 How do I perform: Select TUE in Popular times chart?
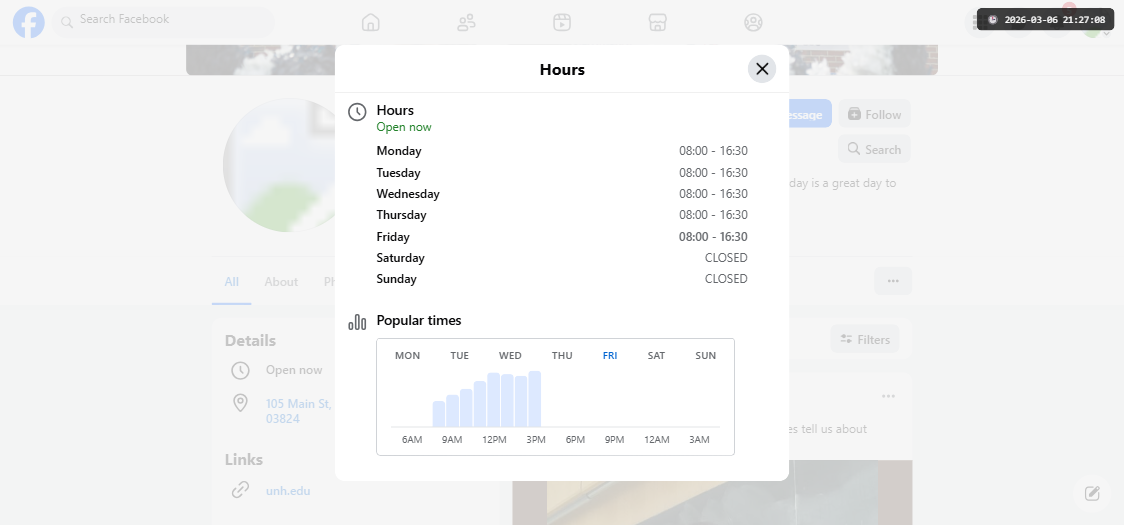coord(459,356)
